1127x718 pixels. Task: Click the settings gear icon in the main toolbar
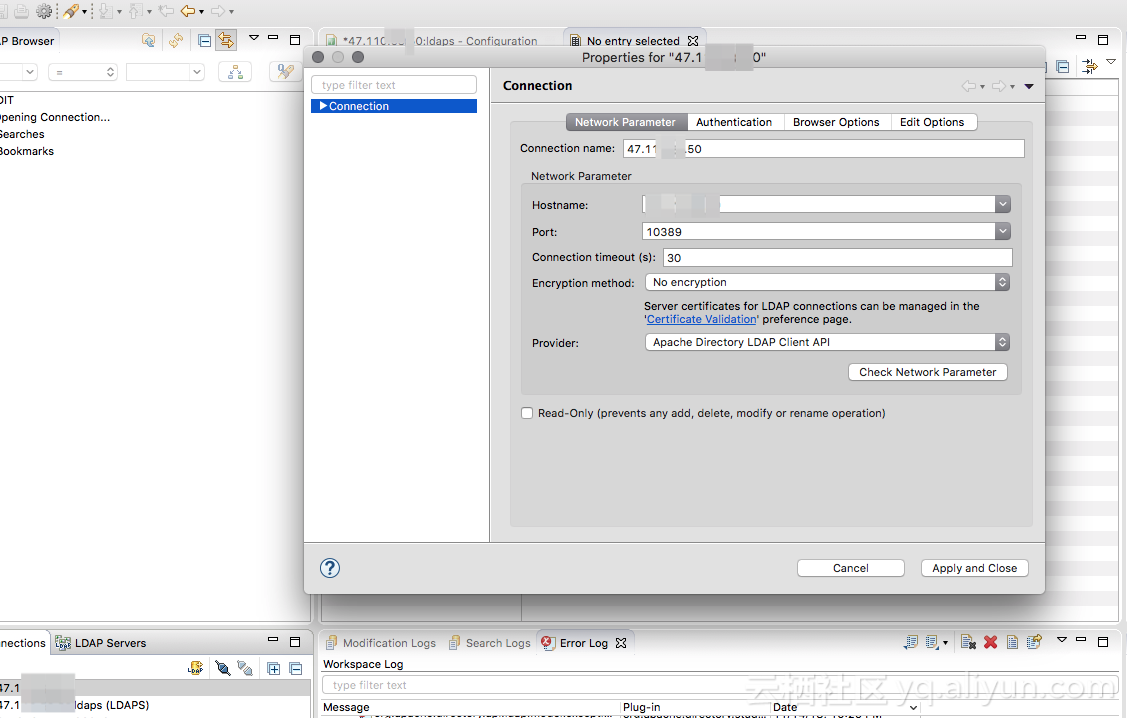[x=44, y=11]
